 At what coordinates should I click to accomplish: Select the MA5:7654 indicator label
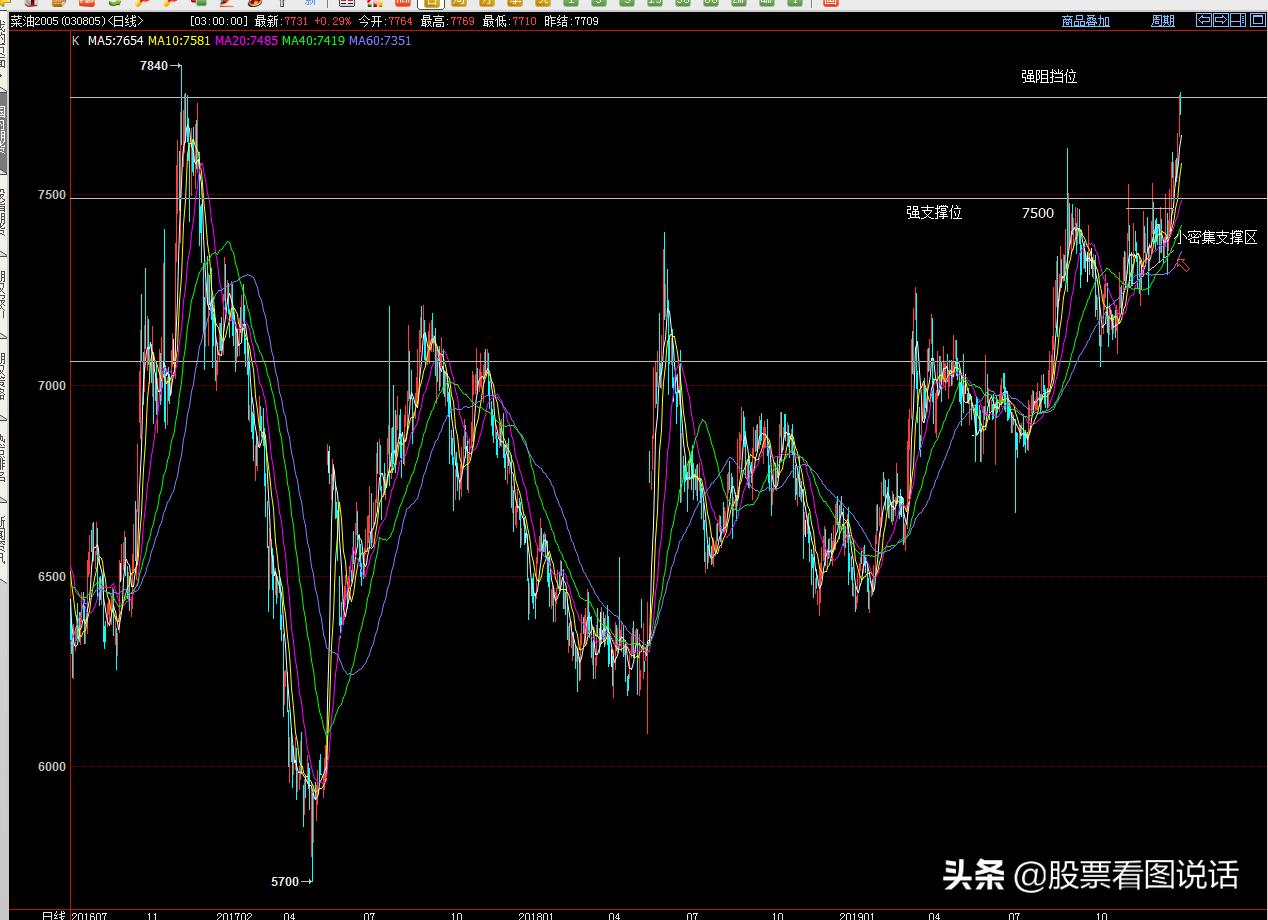[x=116, y=41]
